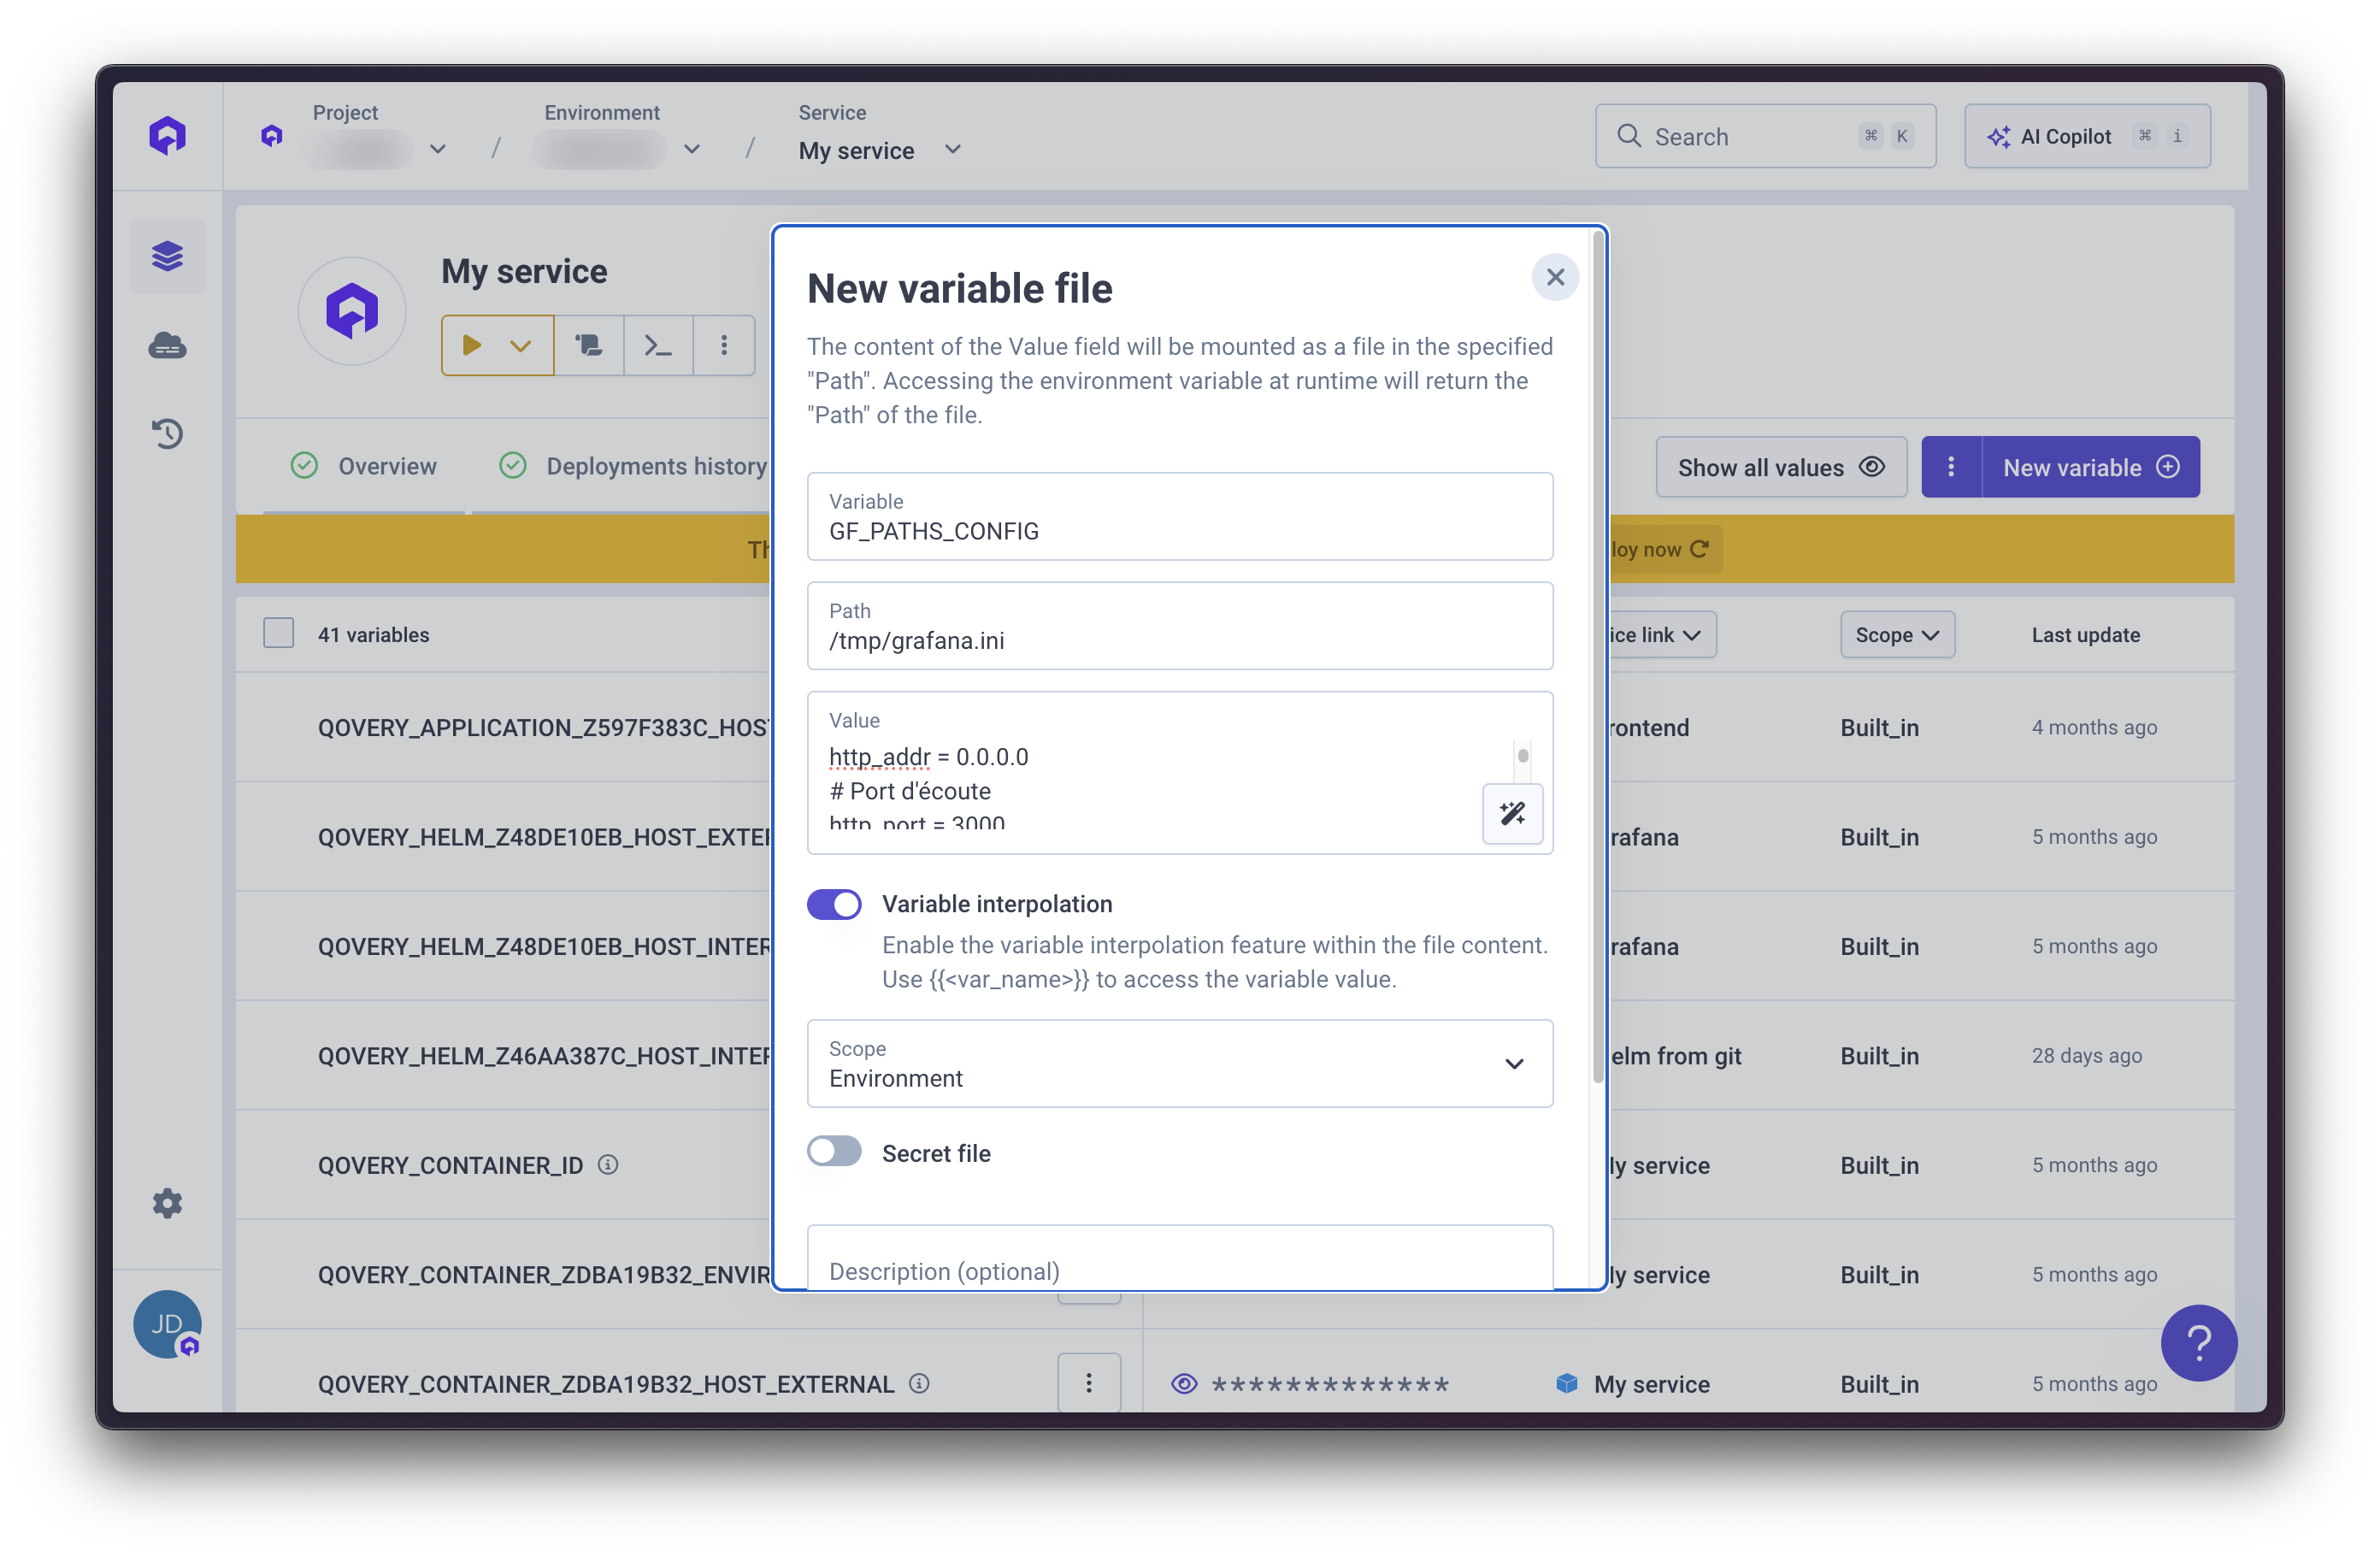Click the help question mark bubble
The height and width of the screenshot is (1556, 2380).
pos(2199,1342)
